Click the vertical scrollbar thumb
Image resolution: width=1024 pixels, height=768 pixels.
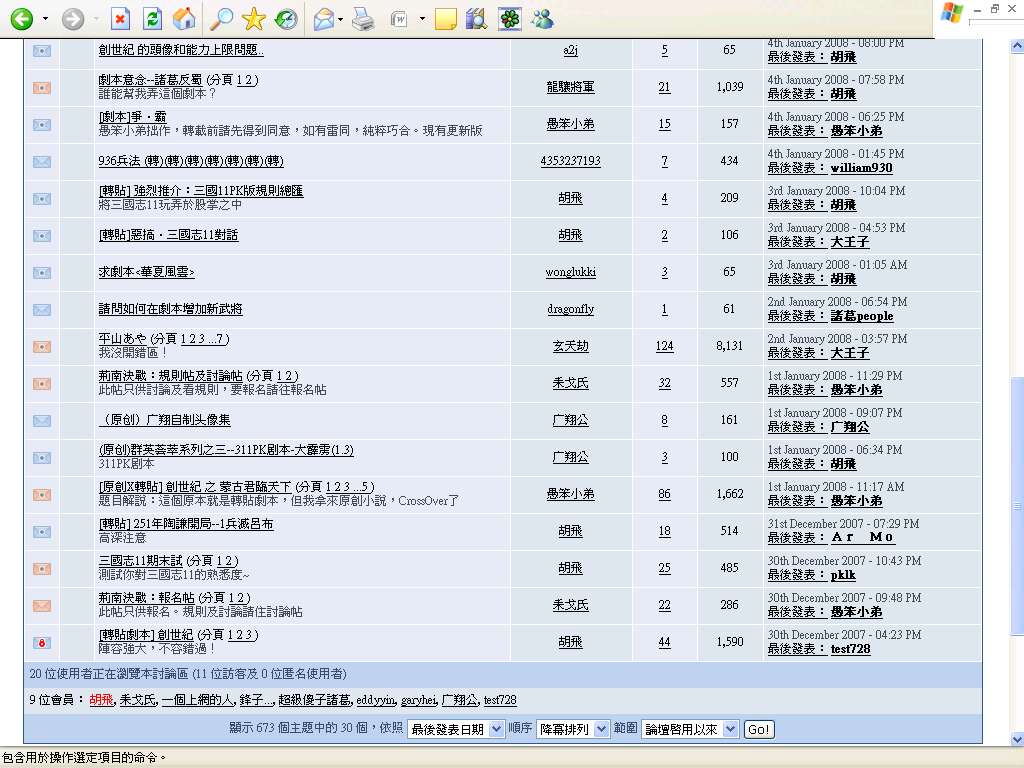(1017, 505)
